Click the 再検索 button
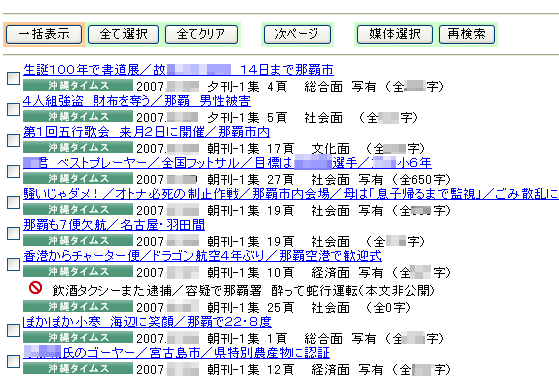 467,34
